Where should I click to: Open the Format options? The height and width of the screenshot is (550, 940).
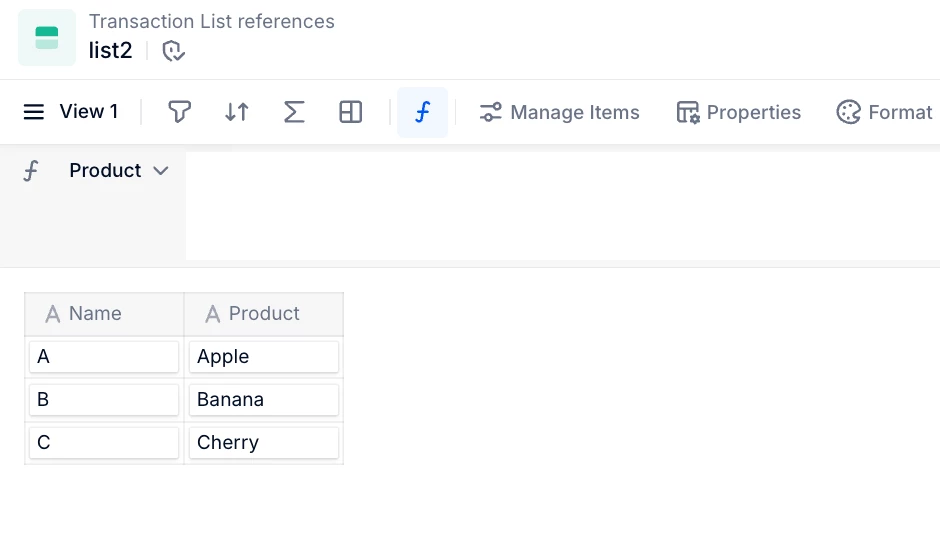pos(884,112)
